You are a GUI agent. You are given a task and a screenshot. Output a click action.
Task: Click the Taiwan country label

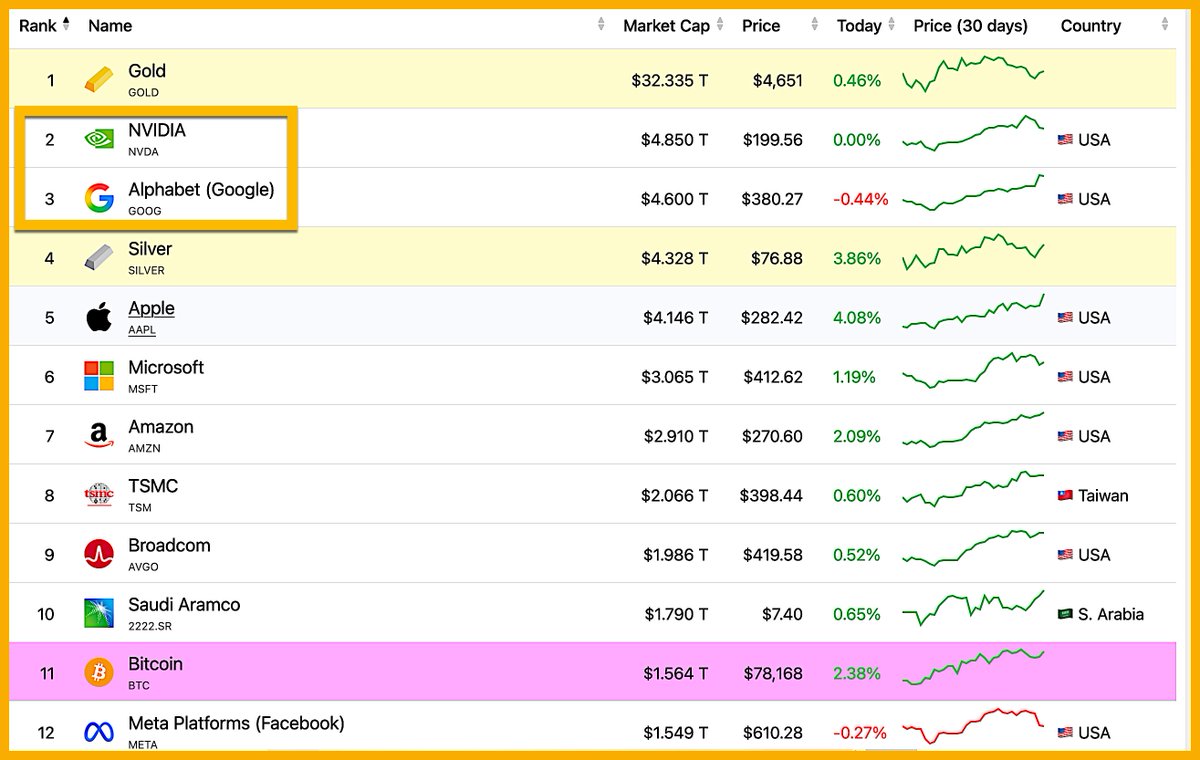[1103, 495]
